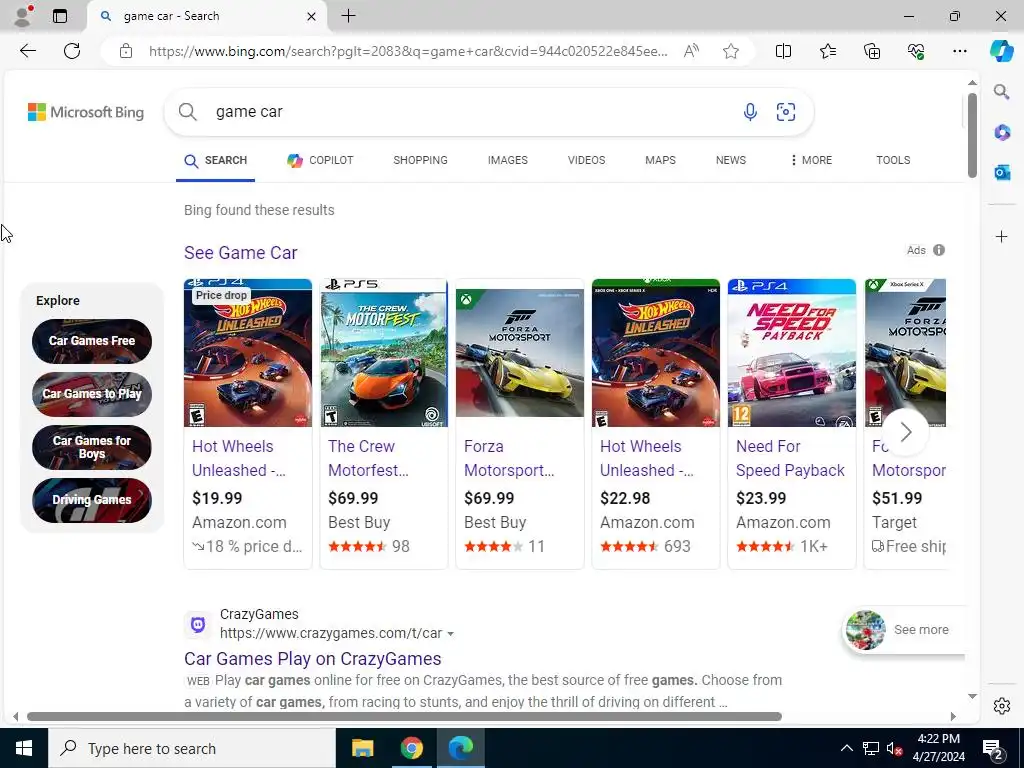The height and width of the screenshot is (768, 1024).
Task: Click the horizontal scrollbar thumb
Action: coord(404,716)
